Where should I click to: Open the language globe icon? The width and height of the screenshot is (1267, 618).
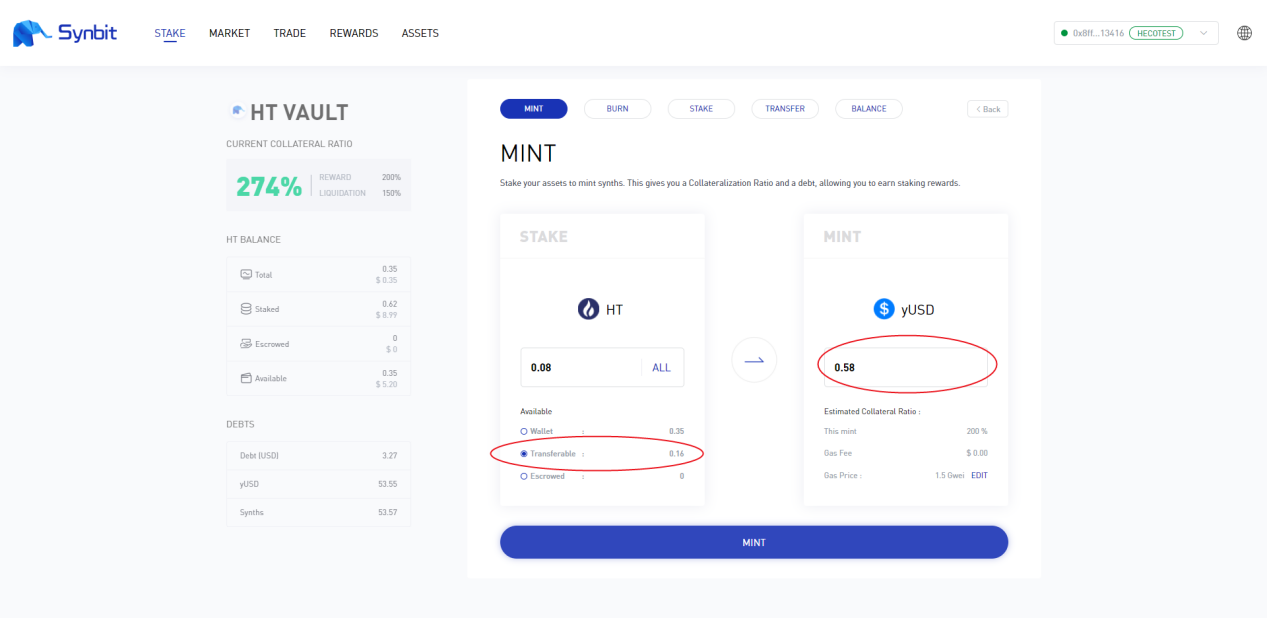[x=1244, y=33]
